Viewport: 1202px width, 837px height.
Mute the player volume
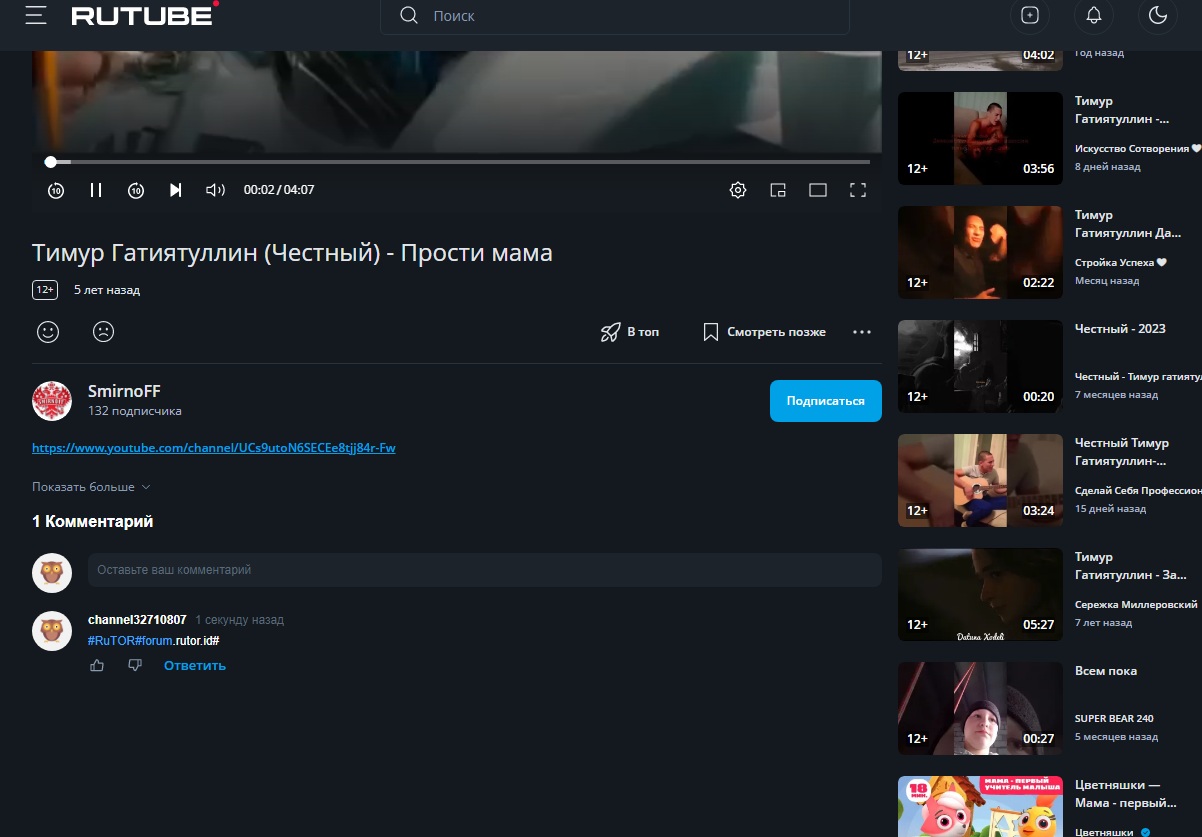[215, 190]
